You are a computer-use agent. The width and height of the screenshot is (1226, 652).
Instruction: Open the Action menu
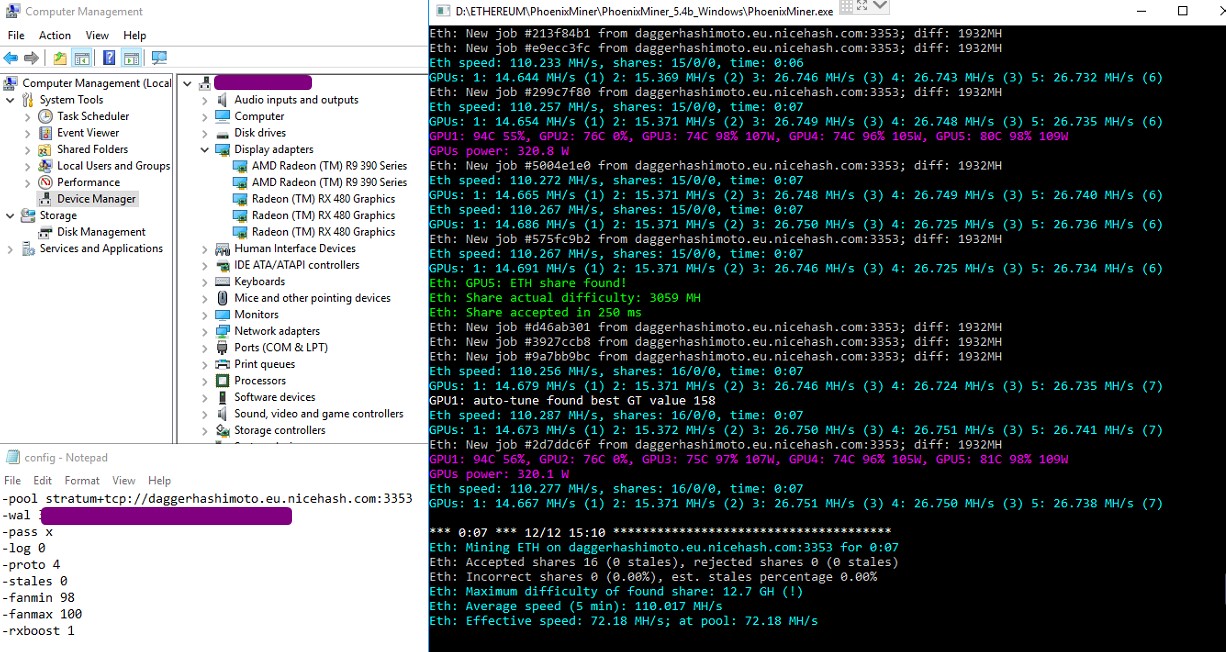click(x=55, y=35)
